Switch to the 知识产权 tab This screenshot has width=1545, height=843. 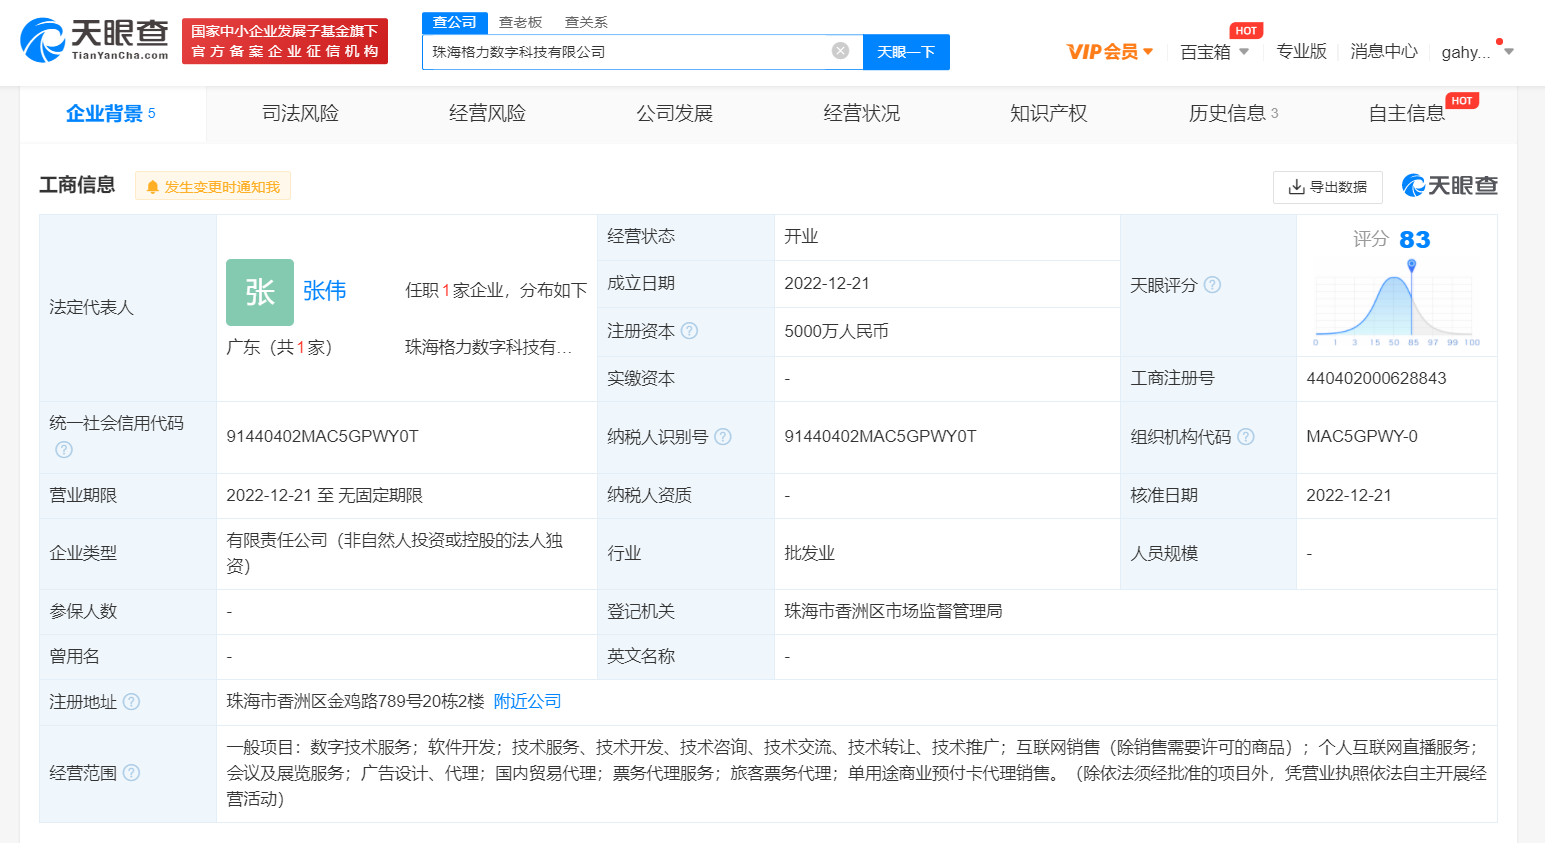[x=1048, y=114]
